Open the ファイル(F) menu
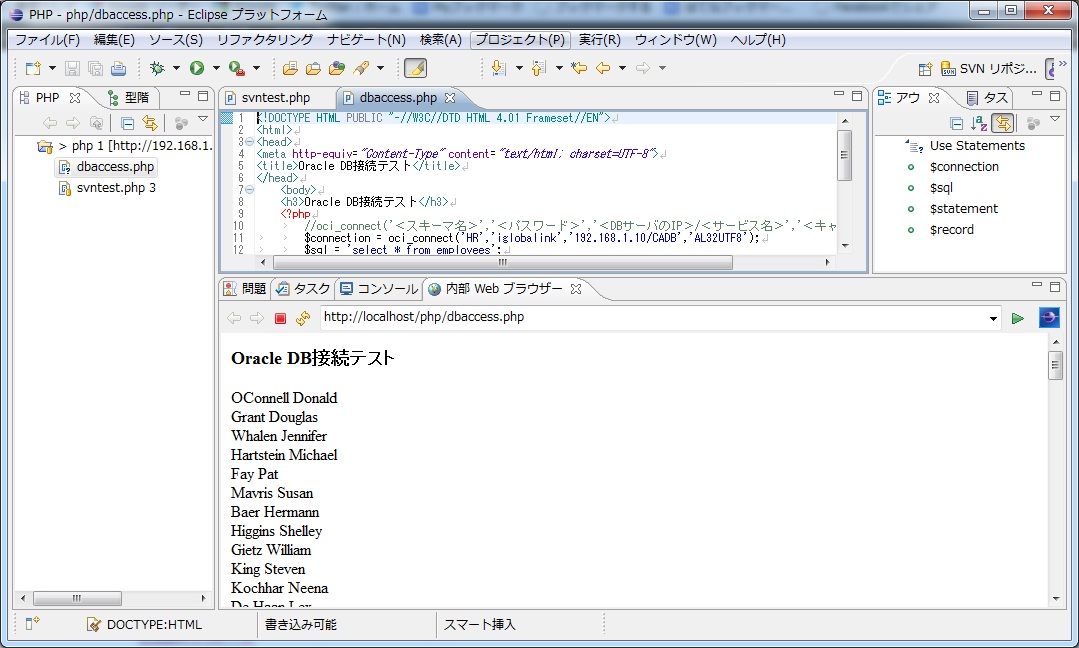1079x648 pixels. tap(47, 40)
